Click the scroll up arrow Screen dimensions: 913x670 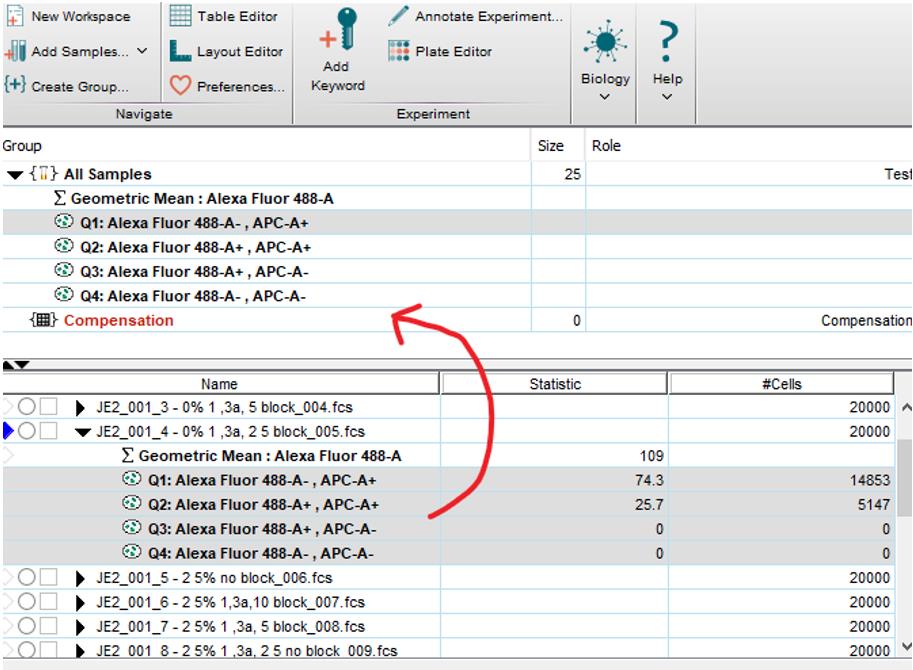[x=905, y=407]
